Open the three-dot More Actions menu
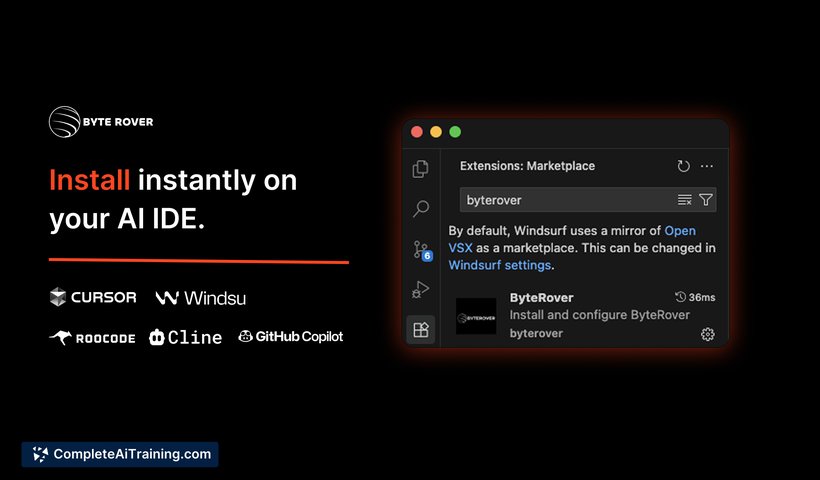Image resolution: width=820 pixels, height=480 pixels. [x=707, y=166]
